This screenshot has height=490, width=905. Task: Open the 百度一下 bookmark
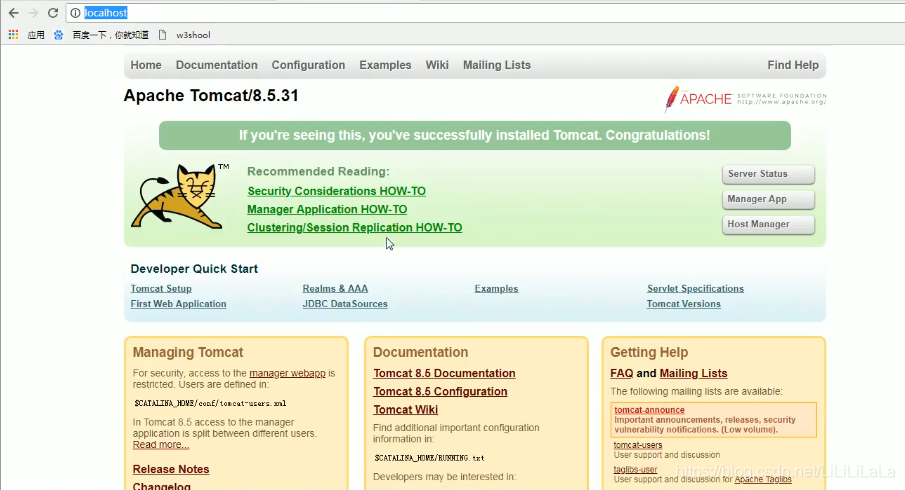tap(110, 35)
